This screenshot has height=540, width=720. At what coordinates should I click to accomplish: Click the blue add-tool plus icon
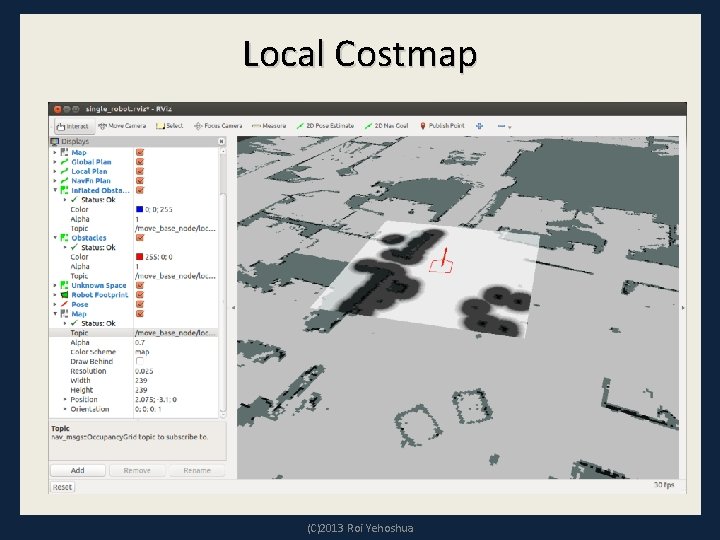click(479, 126)
